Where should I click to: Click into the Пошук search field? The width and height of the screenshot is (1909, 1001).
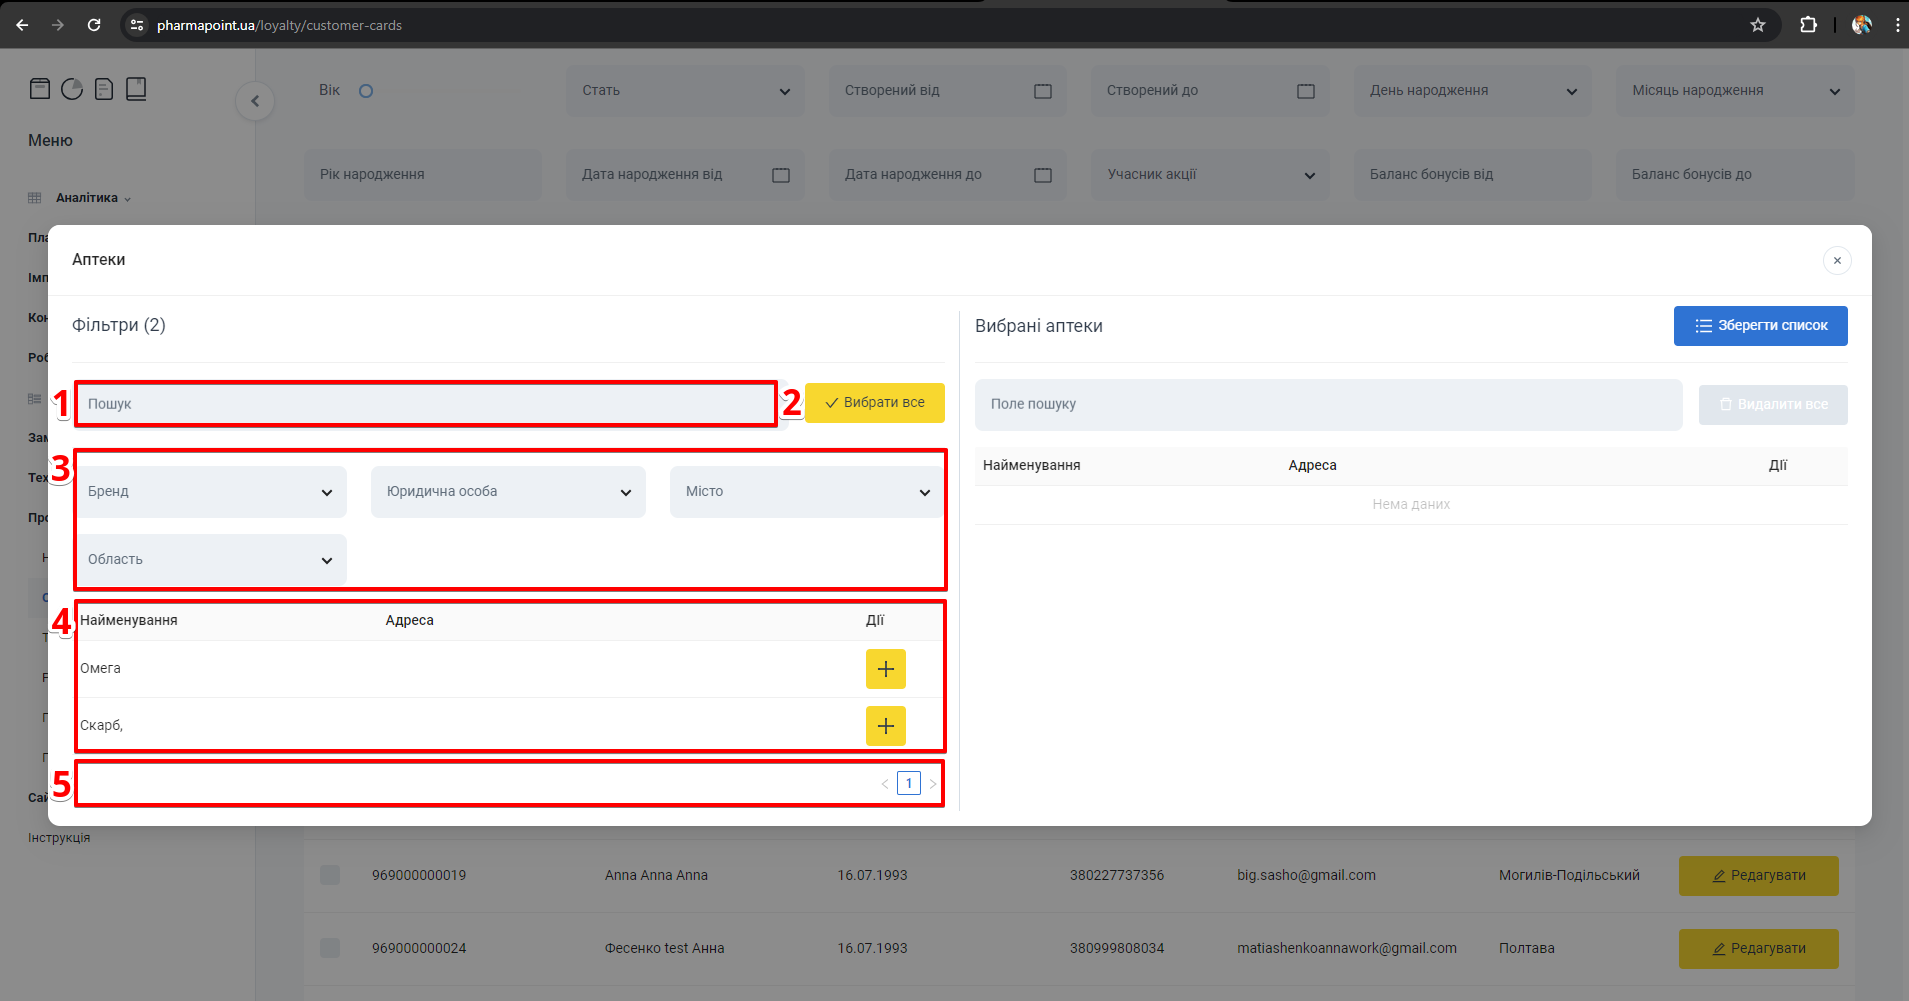tap(426, 404)
